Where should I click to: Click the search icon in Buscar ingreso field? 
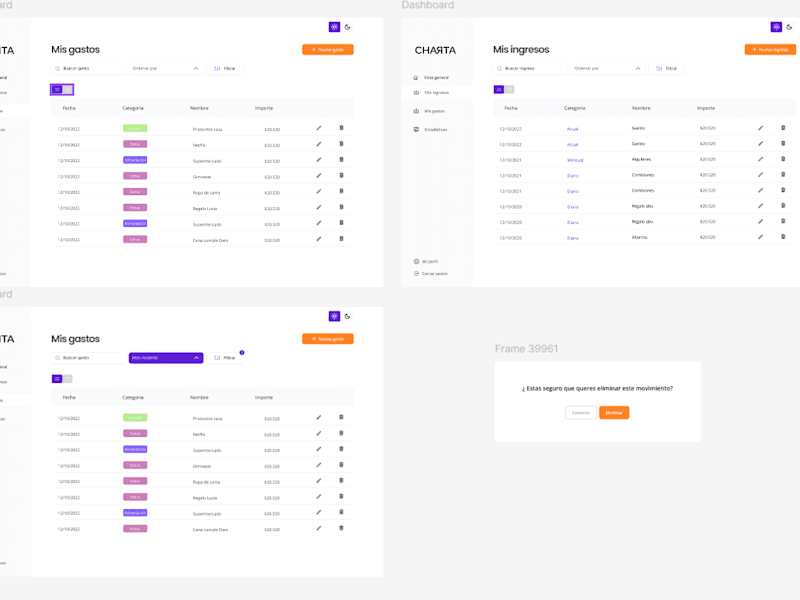click(x=499, y=68)
